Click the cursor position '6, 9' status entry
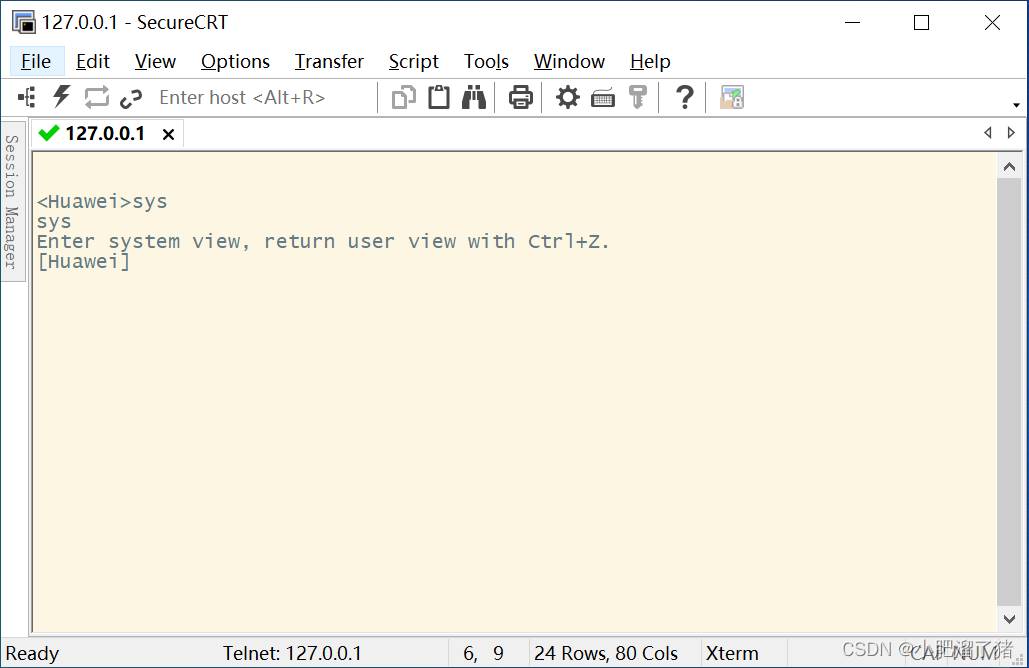The image size is (1029, 668). (484, 654)
